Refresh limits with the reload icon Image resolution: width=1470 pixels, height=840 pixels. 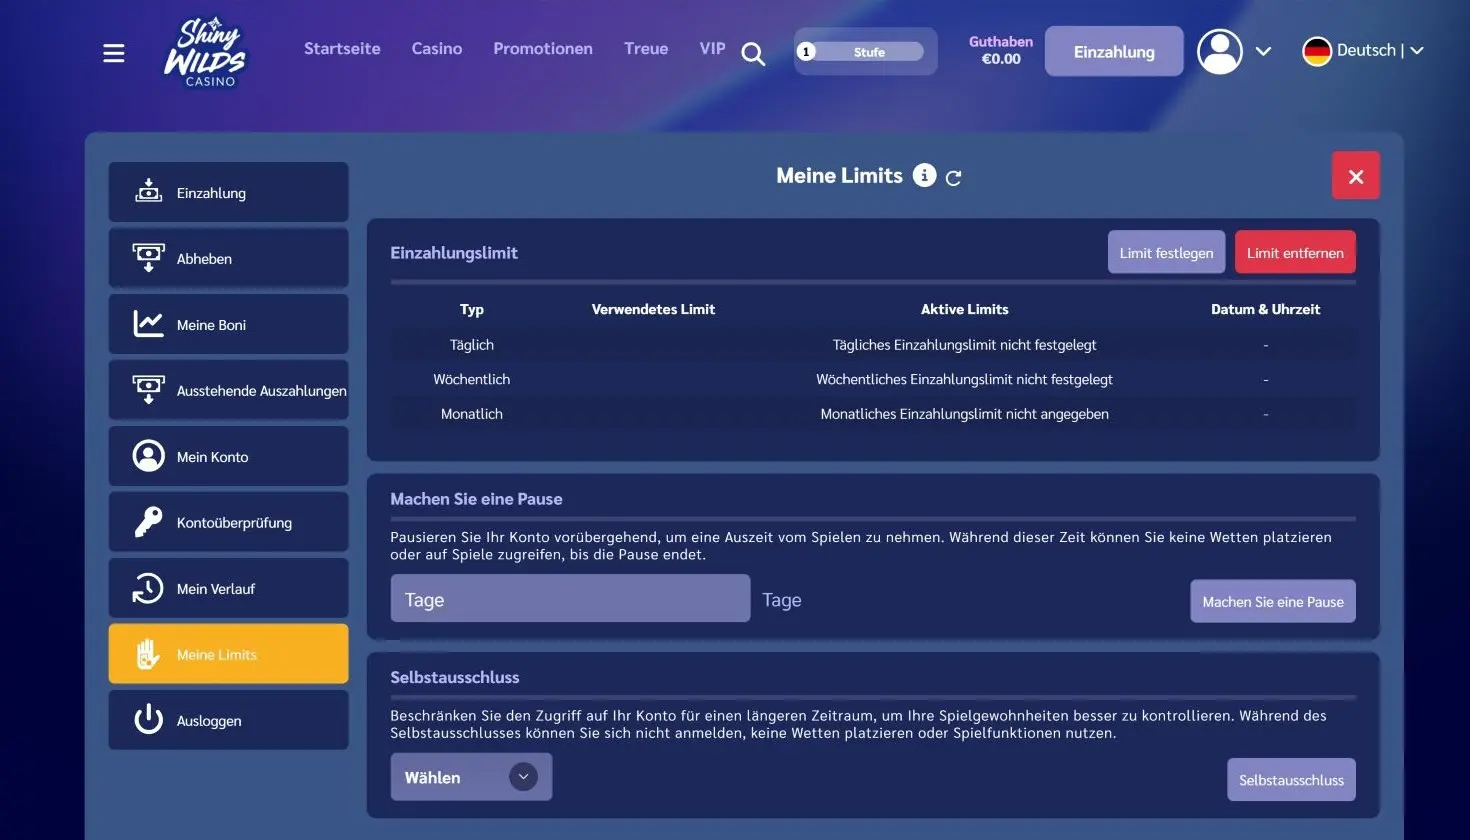(953, 178)
